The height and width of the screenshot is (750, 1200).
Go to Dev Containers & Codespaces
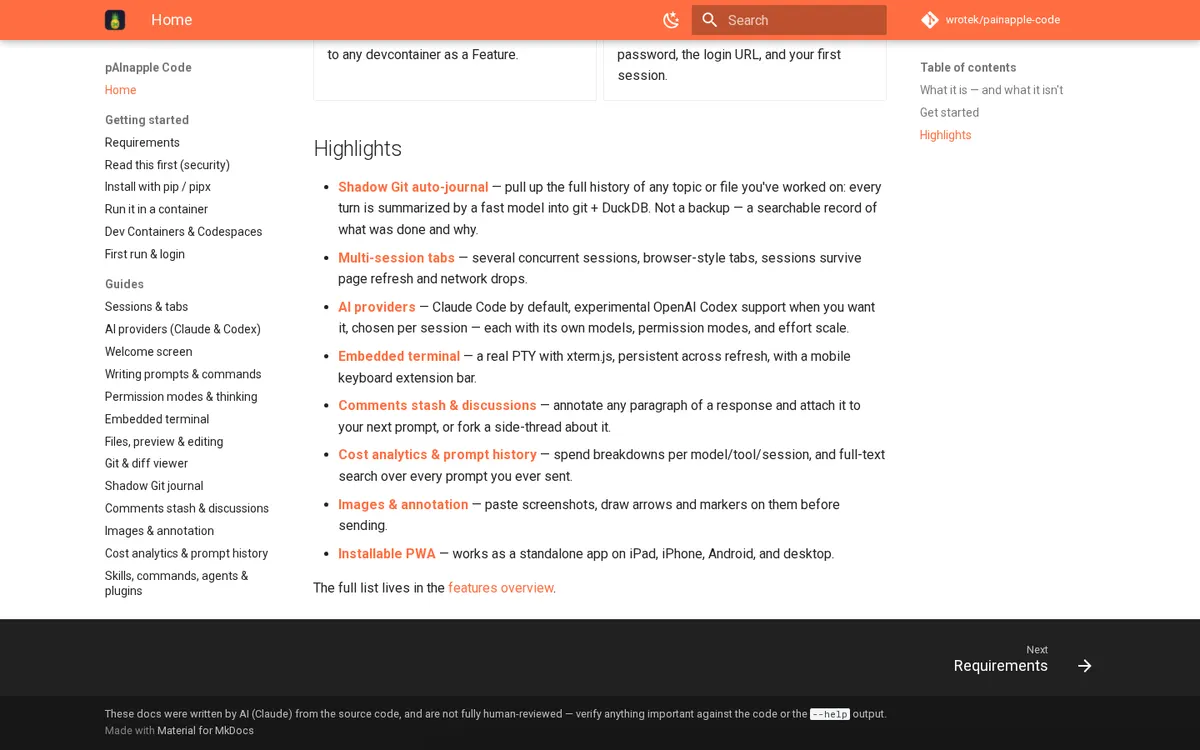183,232
